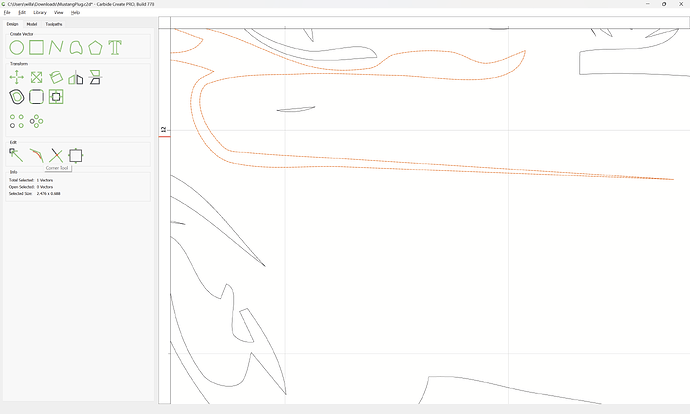The width and height of the screenshot is (690, 414).
Task: Switch to the Design tab
Action: (x=12, y=24)
